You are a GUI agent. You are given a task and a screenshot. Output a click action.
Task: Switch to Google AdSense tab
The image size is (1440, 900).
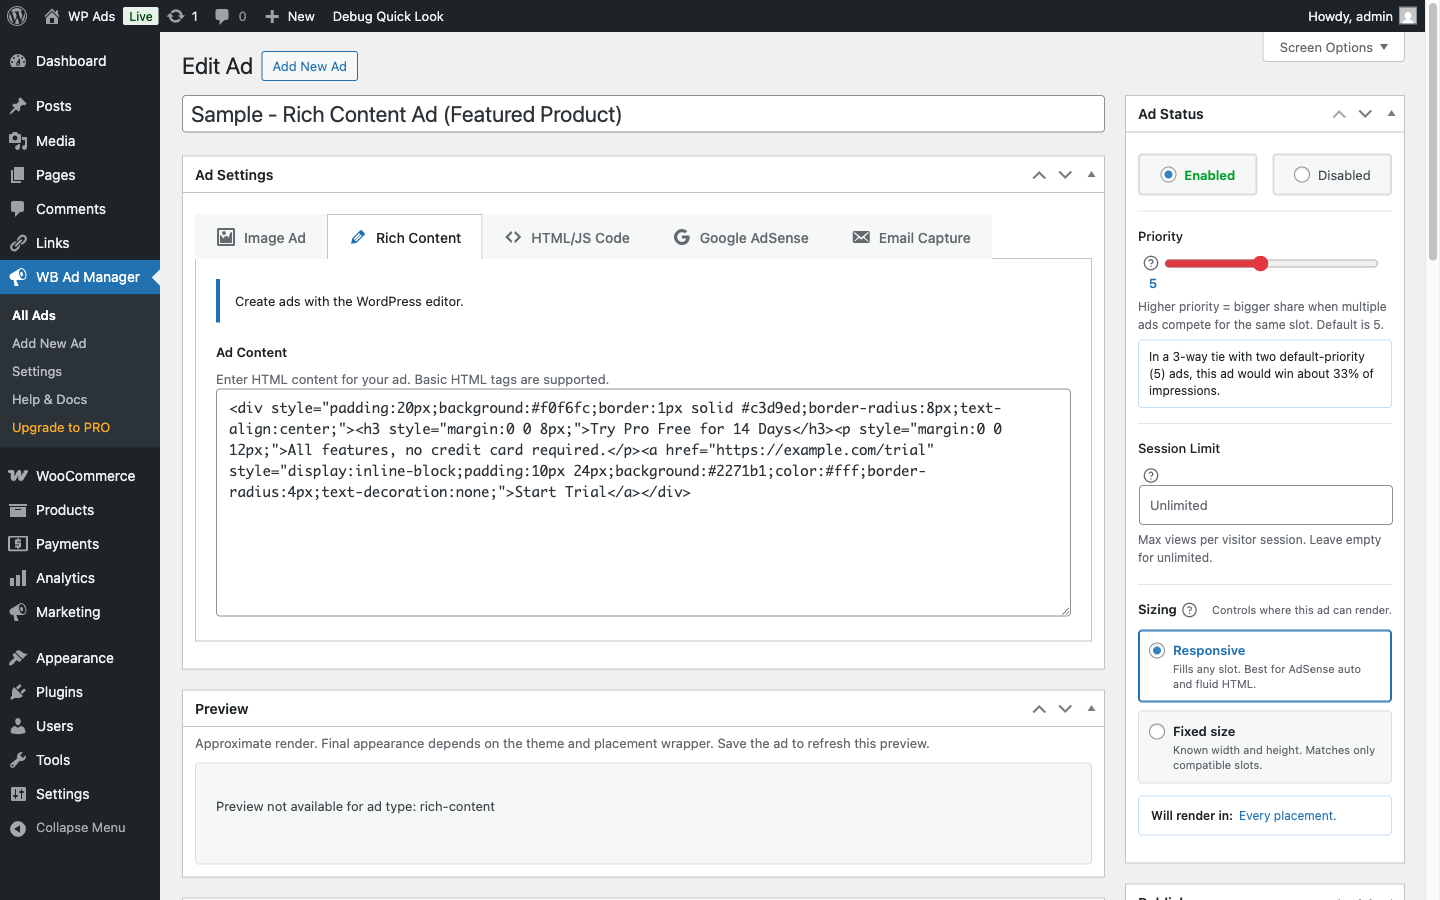point(741,238)
